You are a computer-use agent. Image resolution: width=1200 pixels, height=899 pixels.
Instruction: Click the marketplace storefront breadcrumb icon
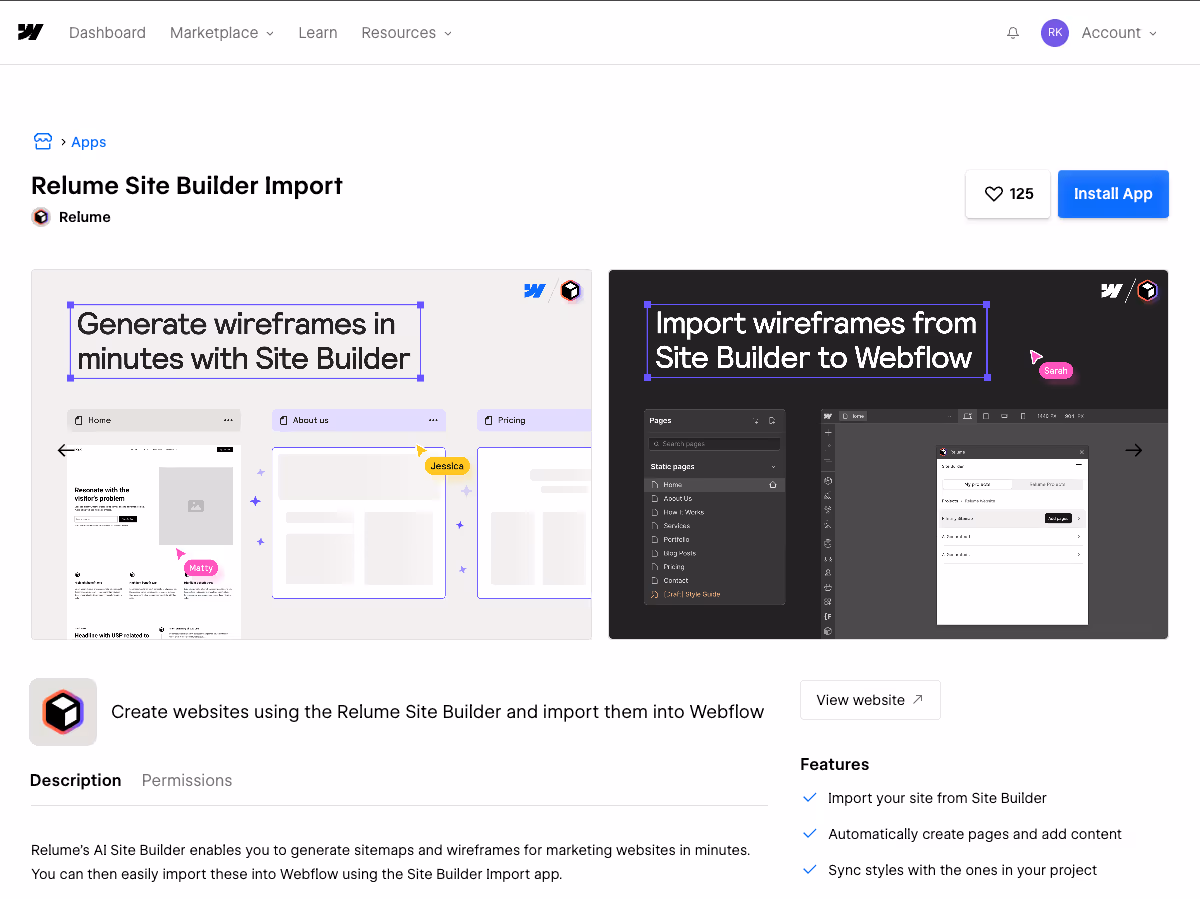(x=42, y=141)
